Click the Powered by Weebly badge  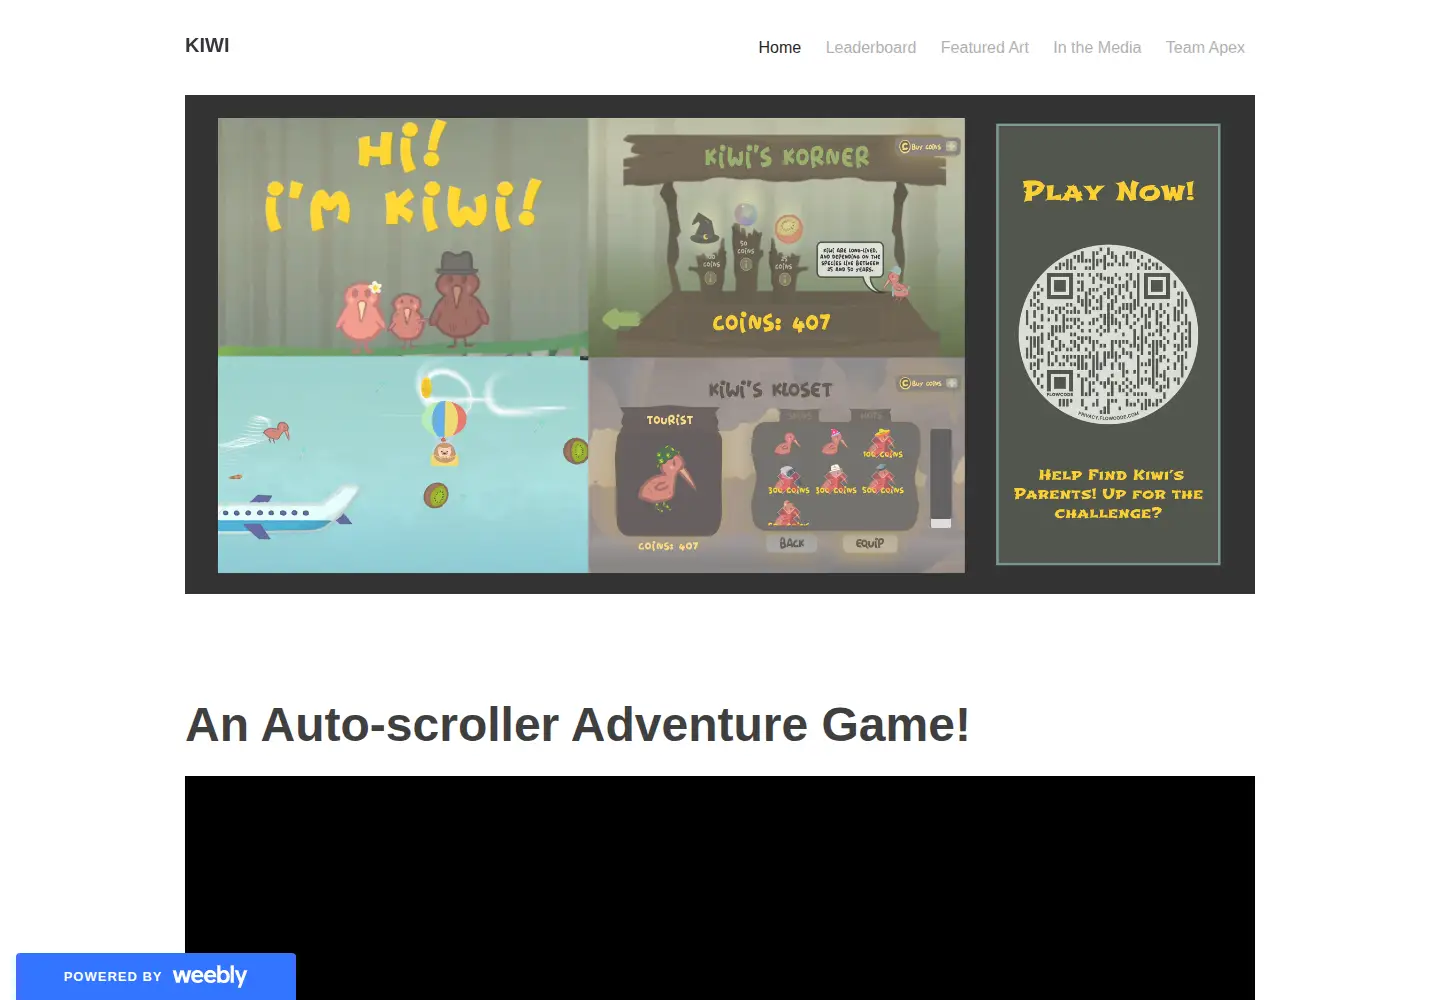point(156,976)
